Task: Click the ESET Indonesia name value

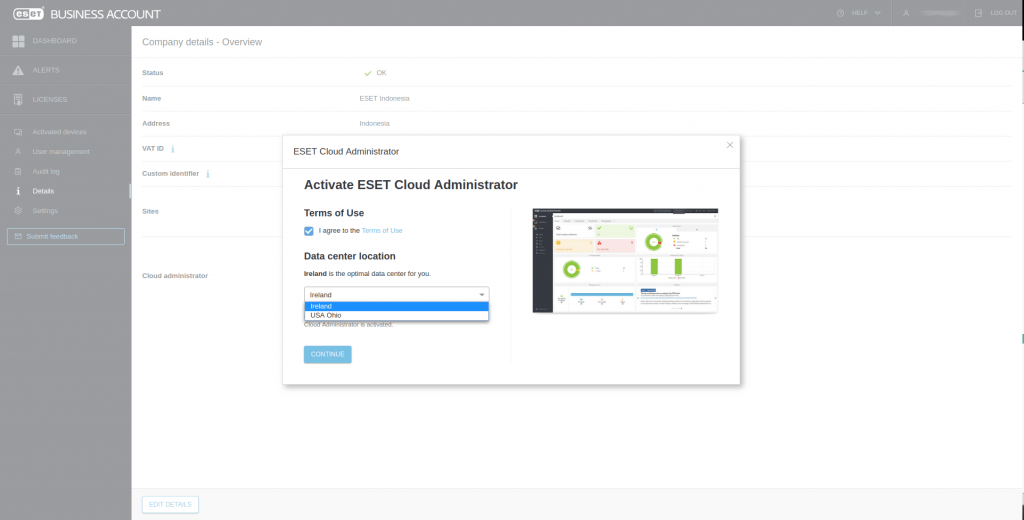Action: [385, 99]
